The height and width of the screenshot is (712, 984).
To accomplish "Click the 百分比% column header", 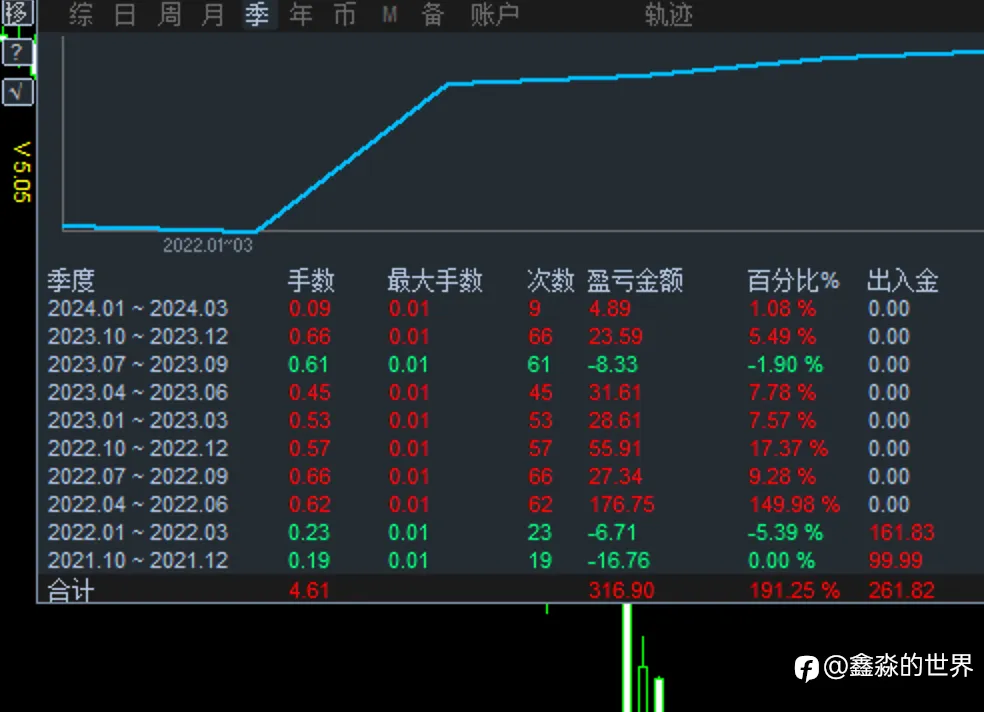I will point(793,280).
